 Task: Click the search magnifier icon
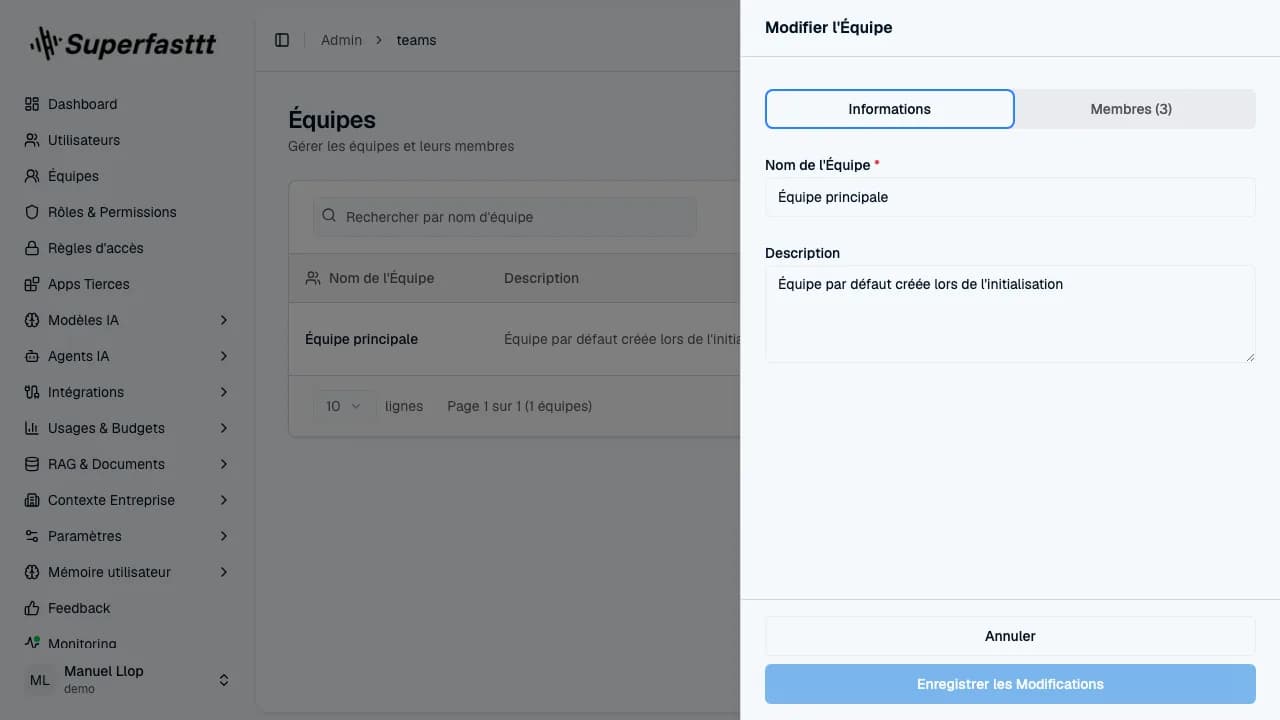[x=329, y=217]
